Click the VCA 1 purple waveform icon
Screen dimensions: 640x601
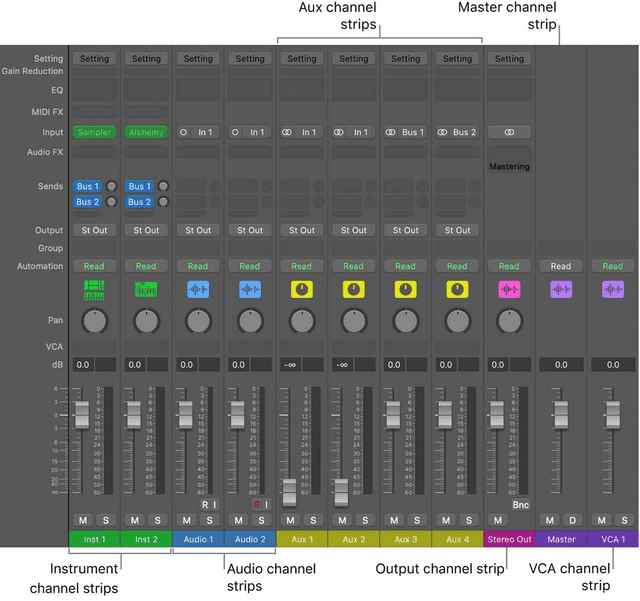point(613,289)
